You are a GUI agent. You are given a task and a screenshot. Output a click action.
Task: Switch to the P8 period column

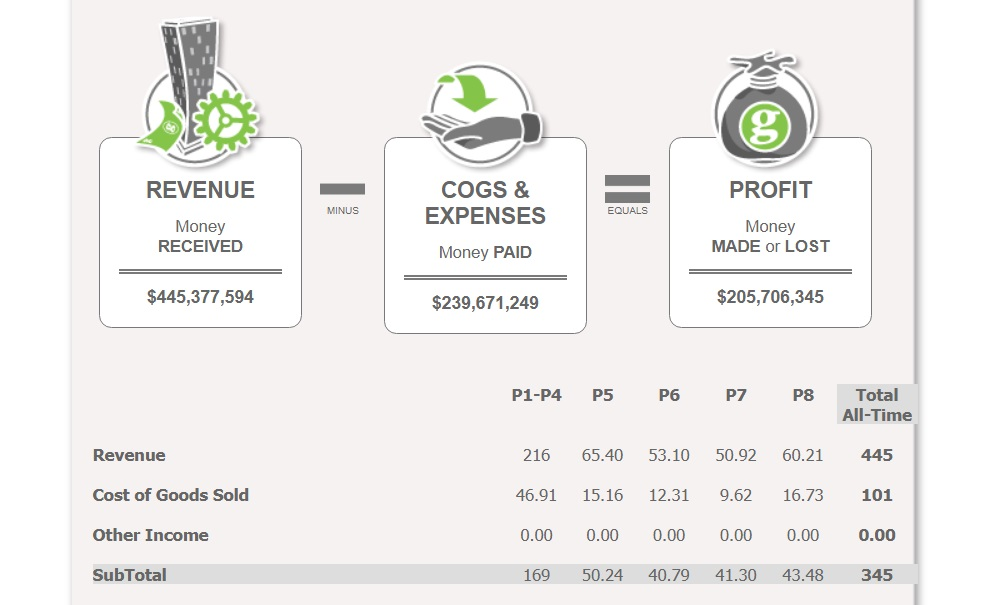(803, 395)
